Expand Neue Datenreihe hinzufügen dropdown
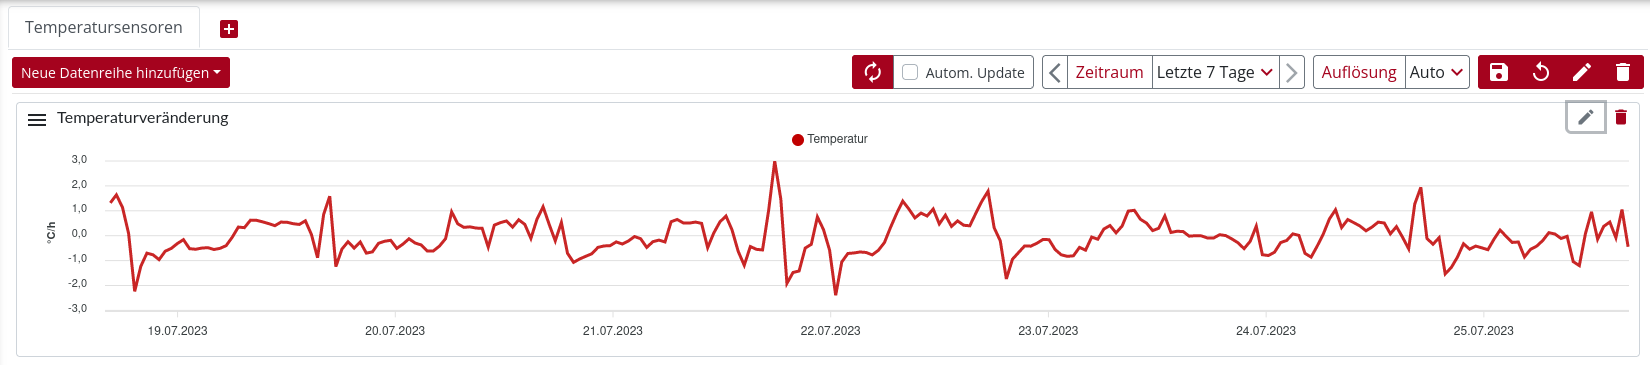The image size is (1650, 365). click(x=121, y=72)
